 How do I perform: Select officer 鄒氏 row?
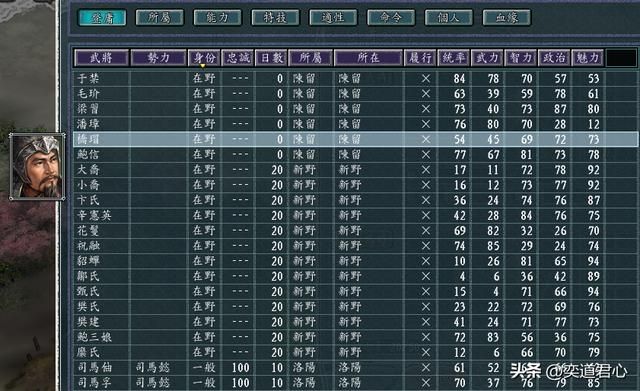[355, 276]
